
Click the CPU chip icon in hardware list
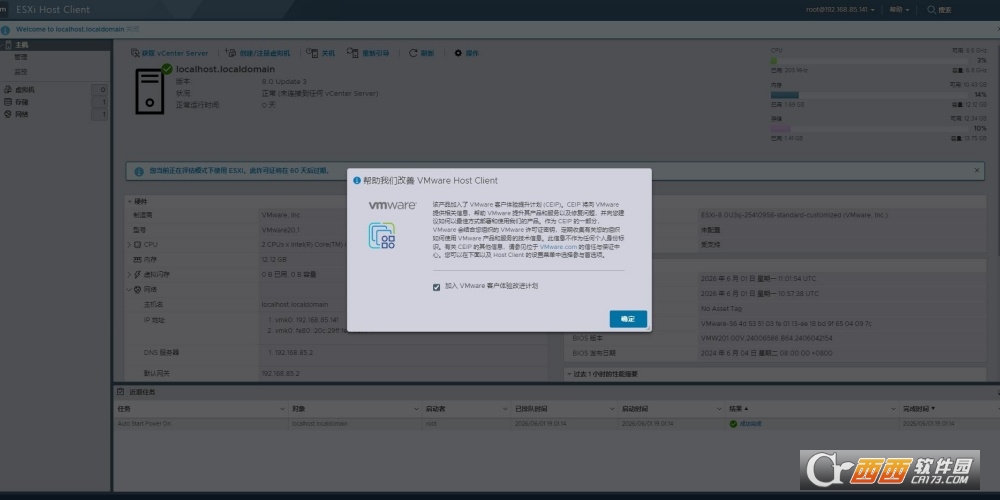click(x=137, y=245)
